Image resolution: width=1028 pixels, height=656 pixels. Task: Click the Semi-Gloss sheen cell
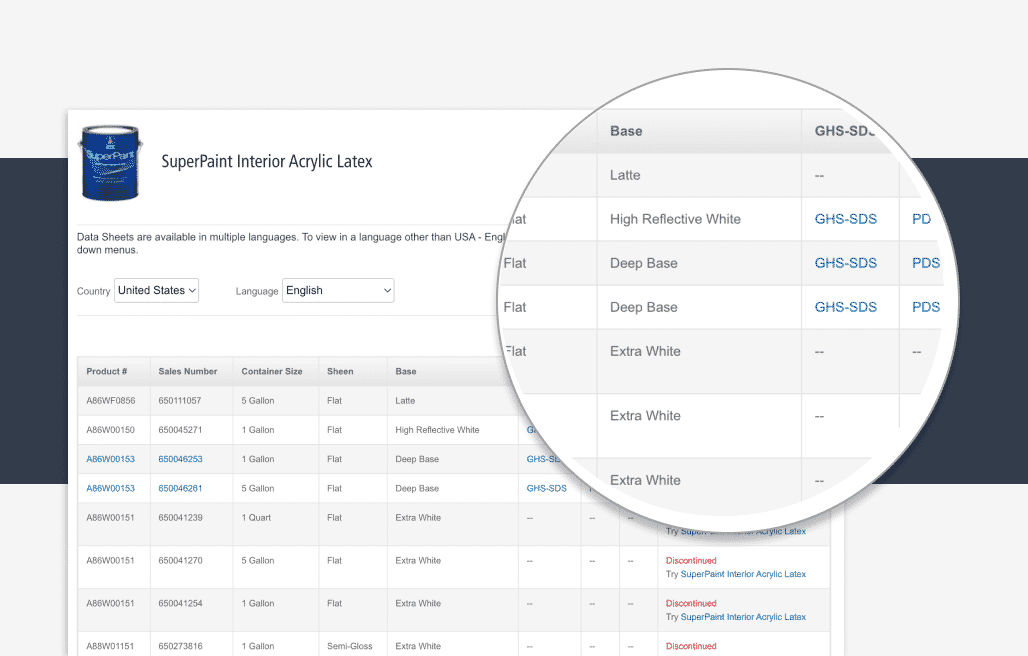(x=349, y=646)
